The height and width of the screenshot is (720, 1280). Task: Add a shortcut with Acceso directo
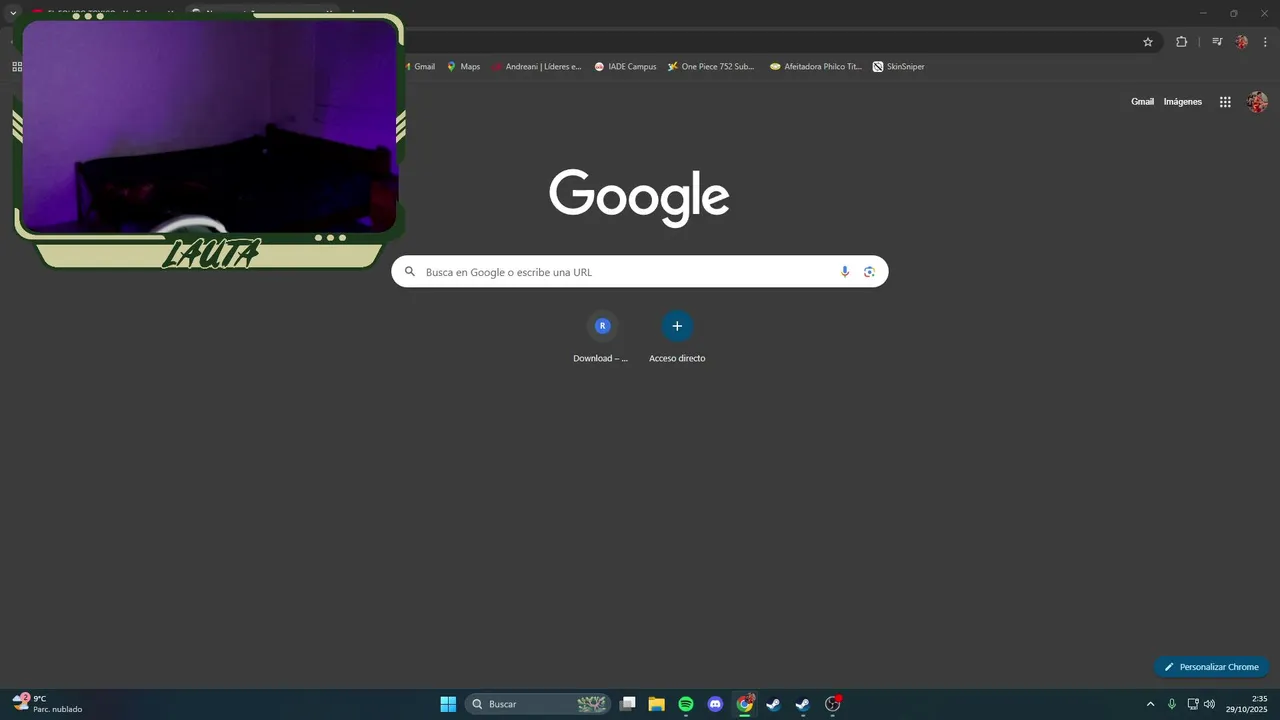tap(677, 338)
